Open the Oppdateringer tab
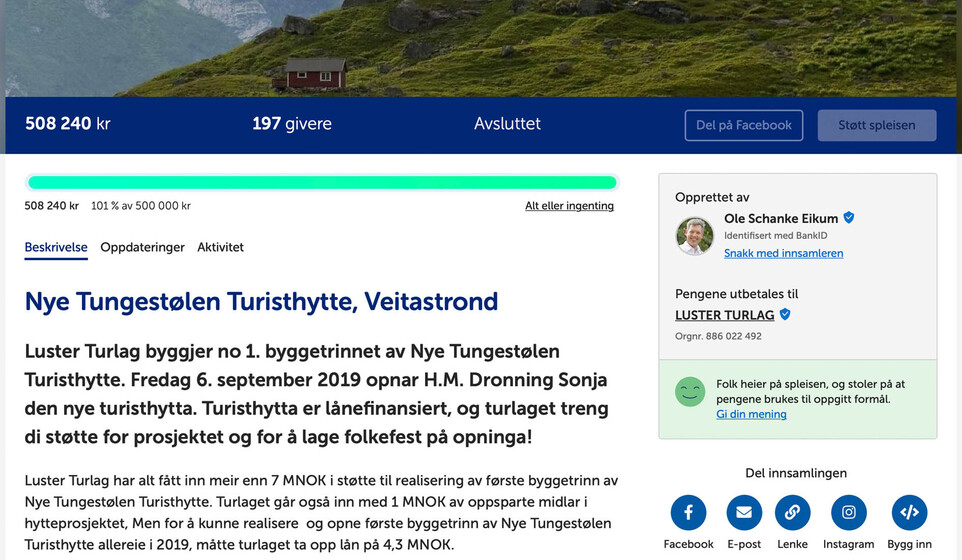 142,247
